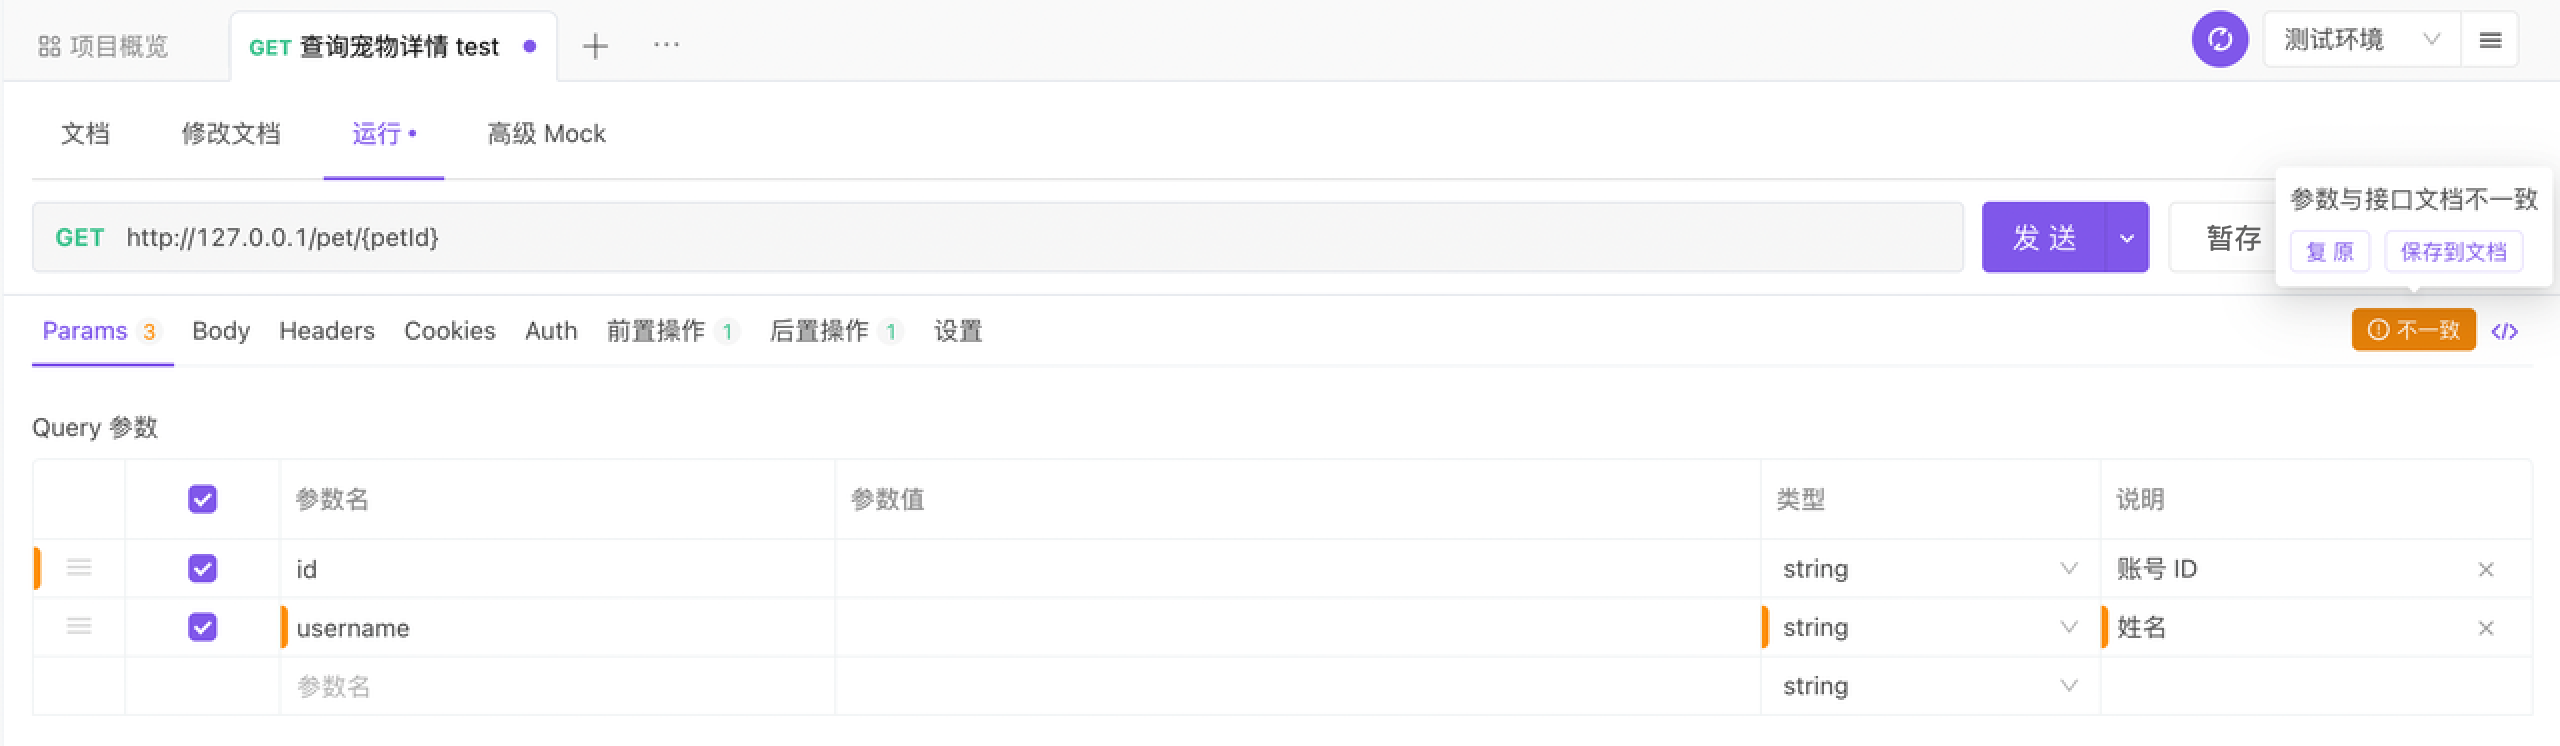The height and width of the screenshot is (746, 2560).
Task: Add a new tab with plus icon
Action: pyautogui.click(x=595, y=46)
